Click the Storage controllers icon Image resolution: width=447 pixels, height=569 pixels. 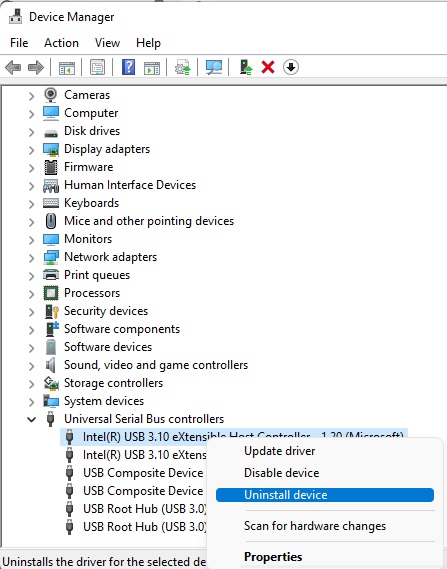tap(51, 383)
